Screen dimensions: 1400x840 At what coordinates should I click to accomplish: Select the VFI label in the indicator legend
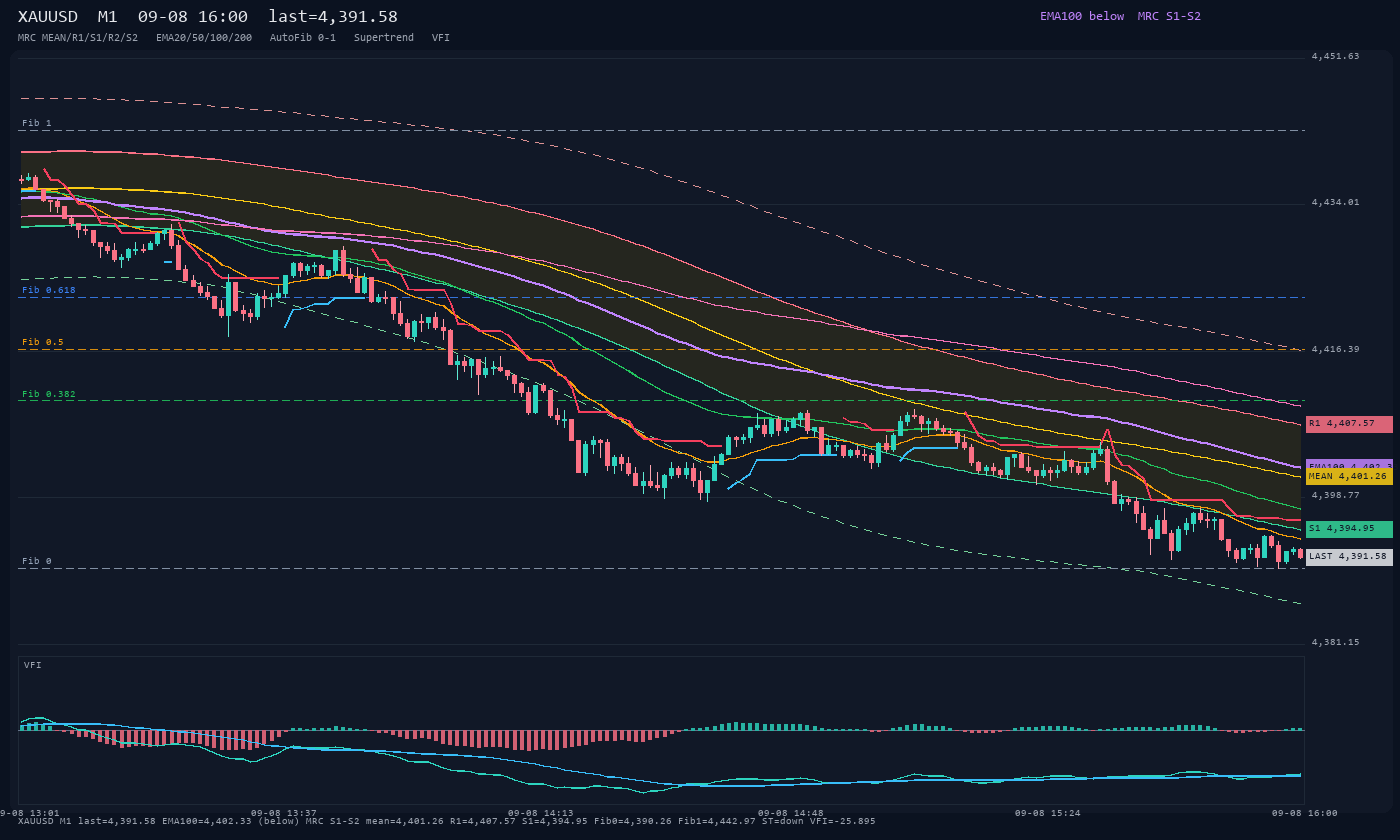click(441, 37)
